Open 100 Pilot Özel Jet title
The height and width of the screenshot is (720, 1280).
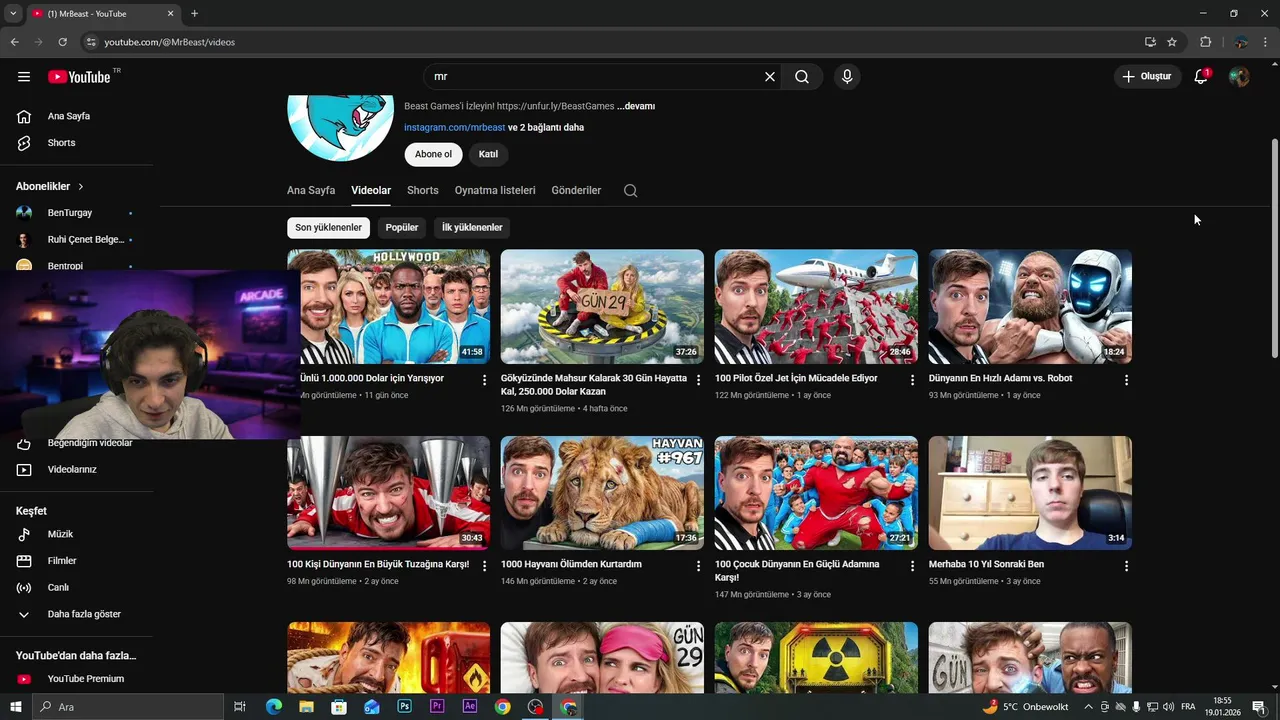pos(796,379)
